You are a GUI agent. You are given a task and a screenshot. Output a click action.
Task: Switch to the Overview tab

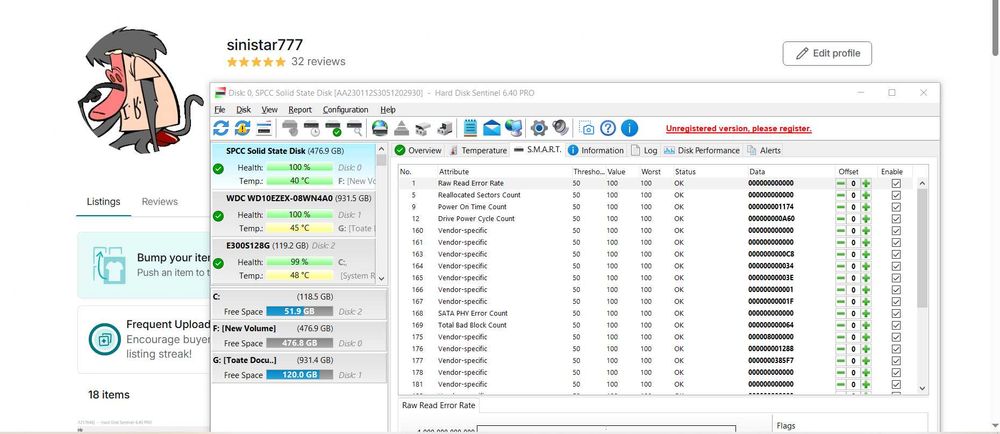(x=418, y=150)
